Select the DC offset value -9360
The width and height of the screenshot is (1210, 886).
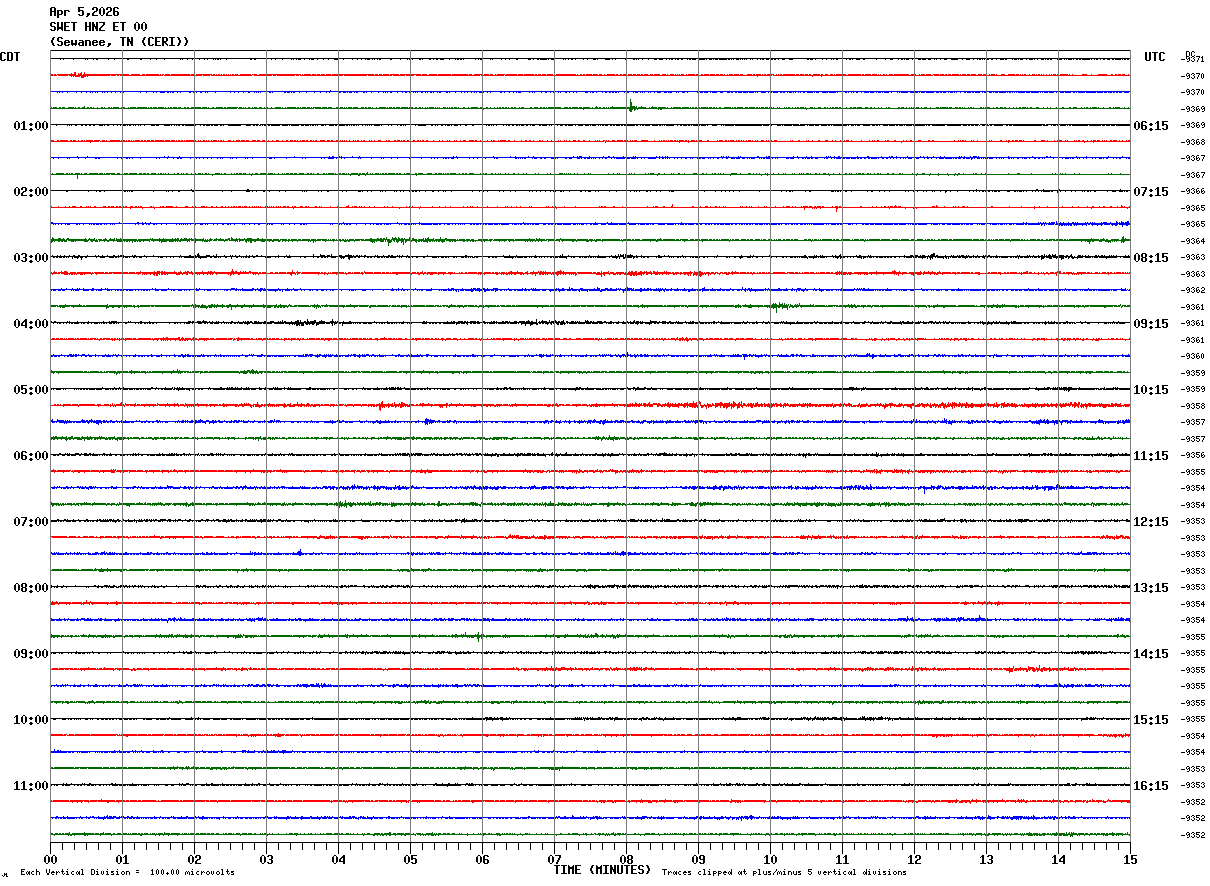[x=1194, y=356]
